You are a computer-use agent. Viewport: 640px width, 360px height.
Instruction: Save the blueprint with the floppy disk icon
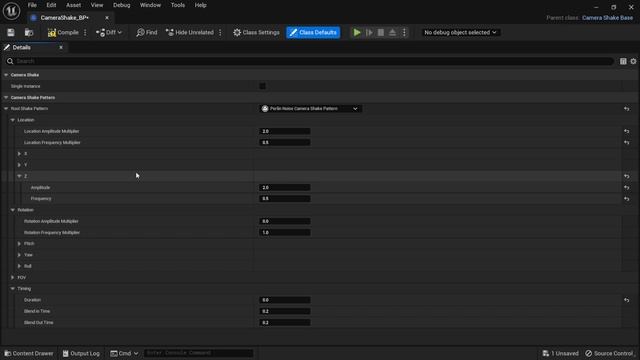point(11,32)
